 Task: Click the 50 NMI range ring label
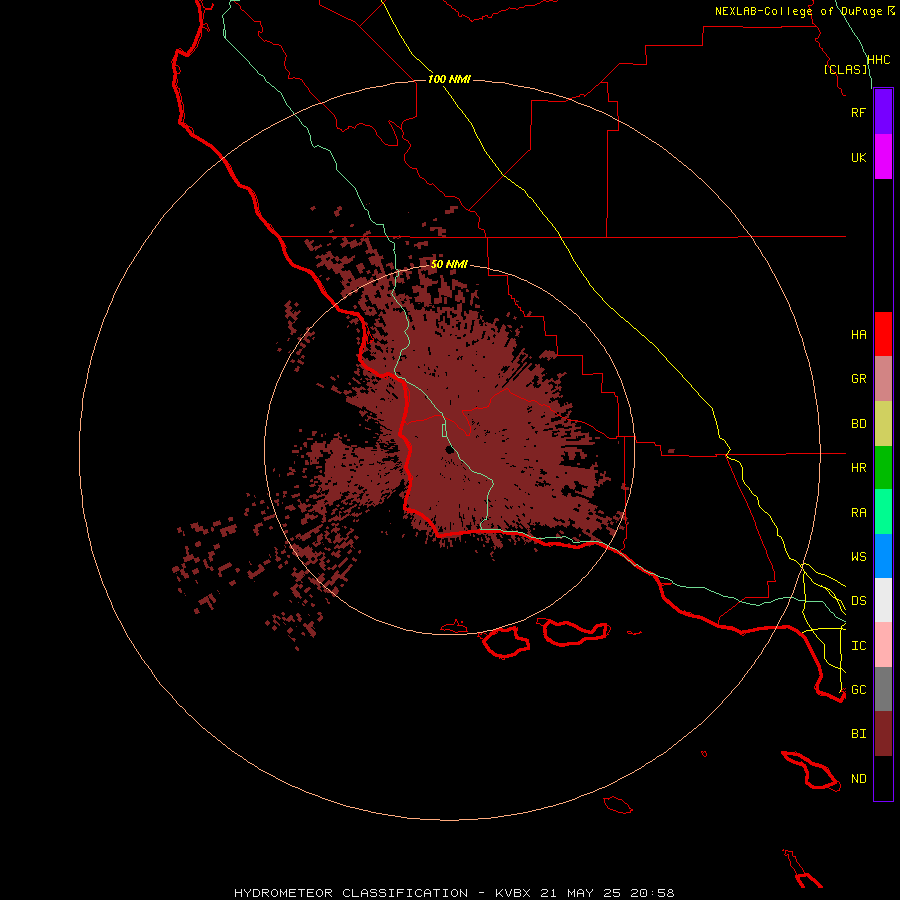pyautogui.click(x=449, y=264)
